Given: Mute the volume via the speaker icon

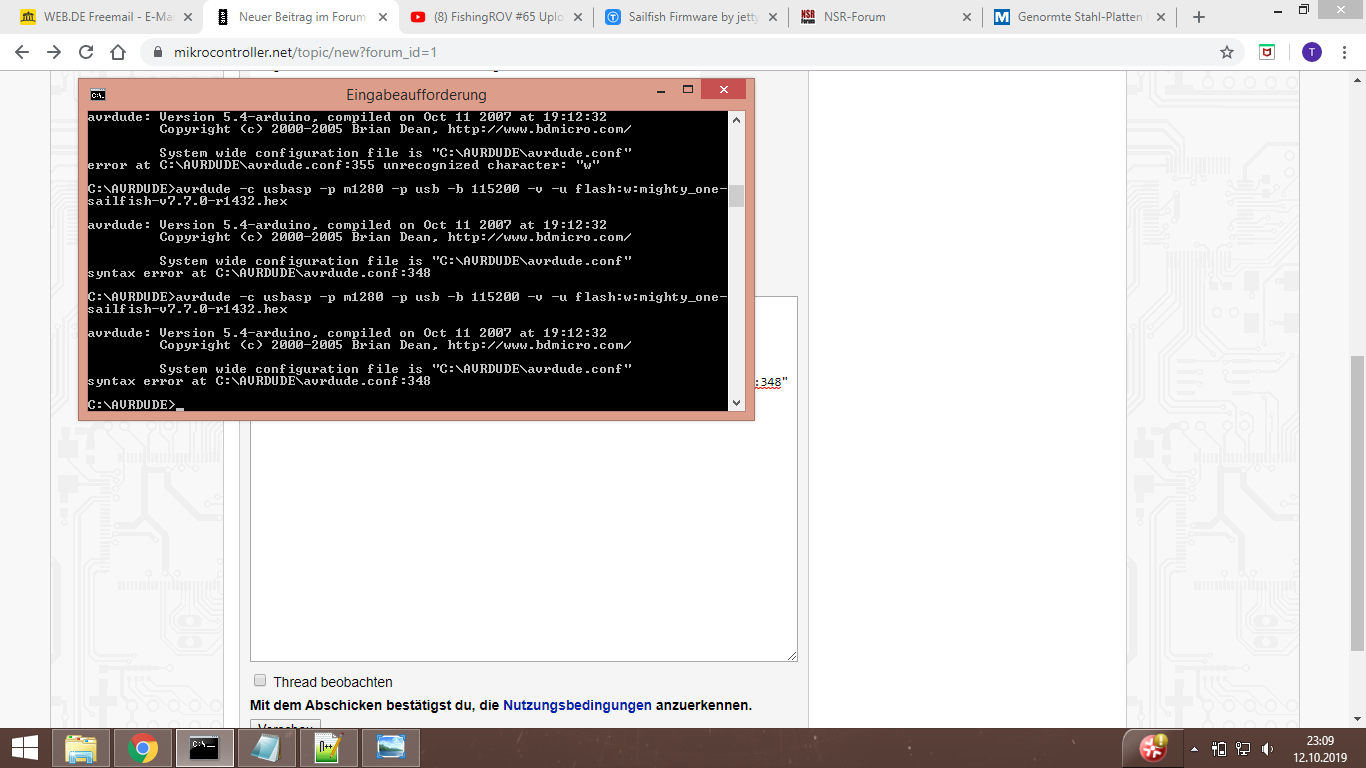Looking at the screenshot, I should [1266, 747].
